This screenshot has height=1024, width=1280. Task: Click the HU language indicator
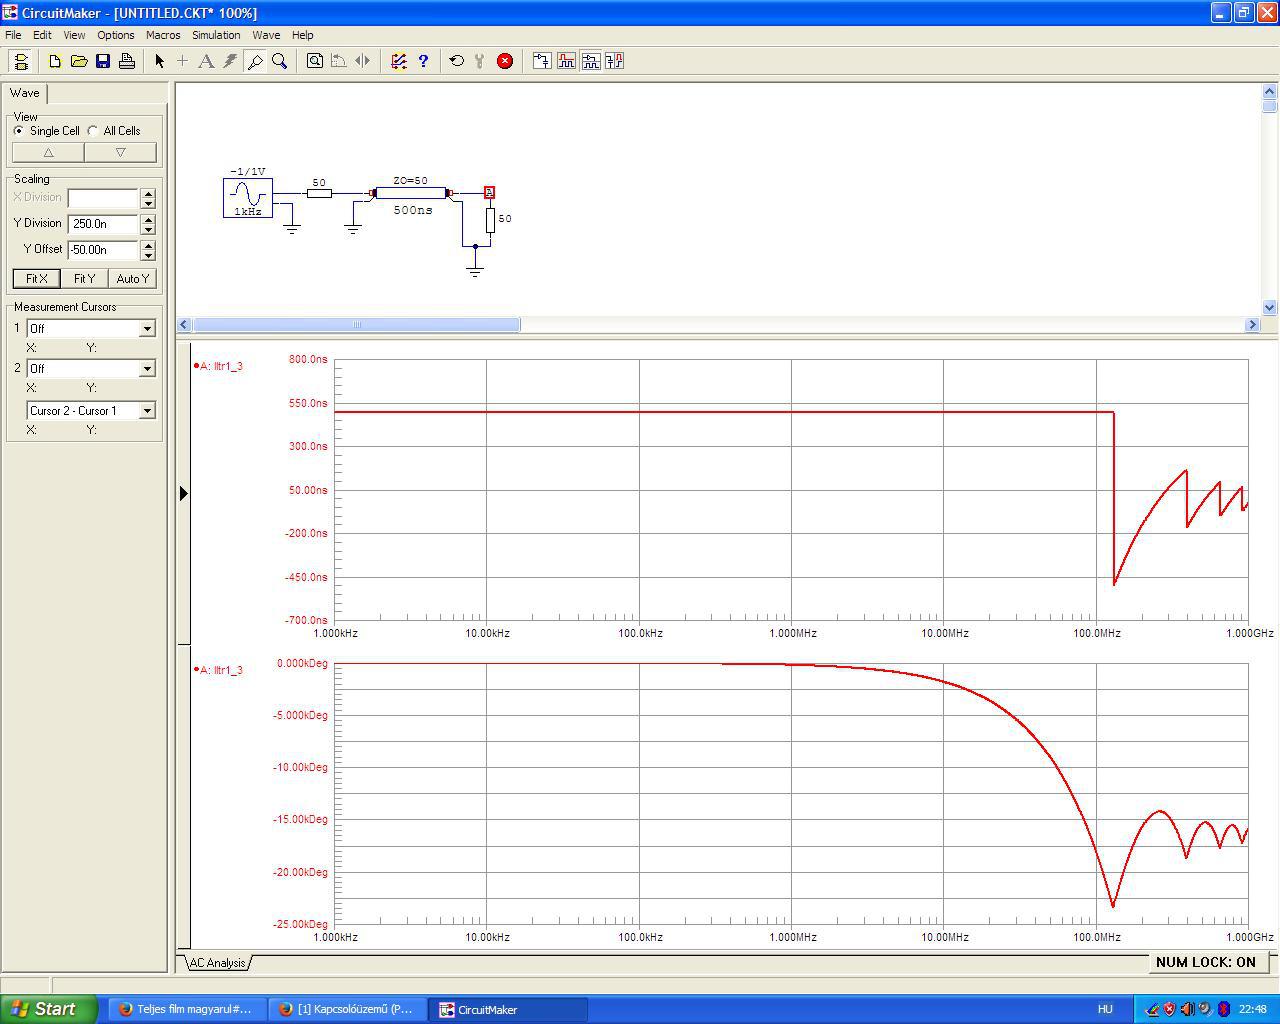tap(1105, 1009)
